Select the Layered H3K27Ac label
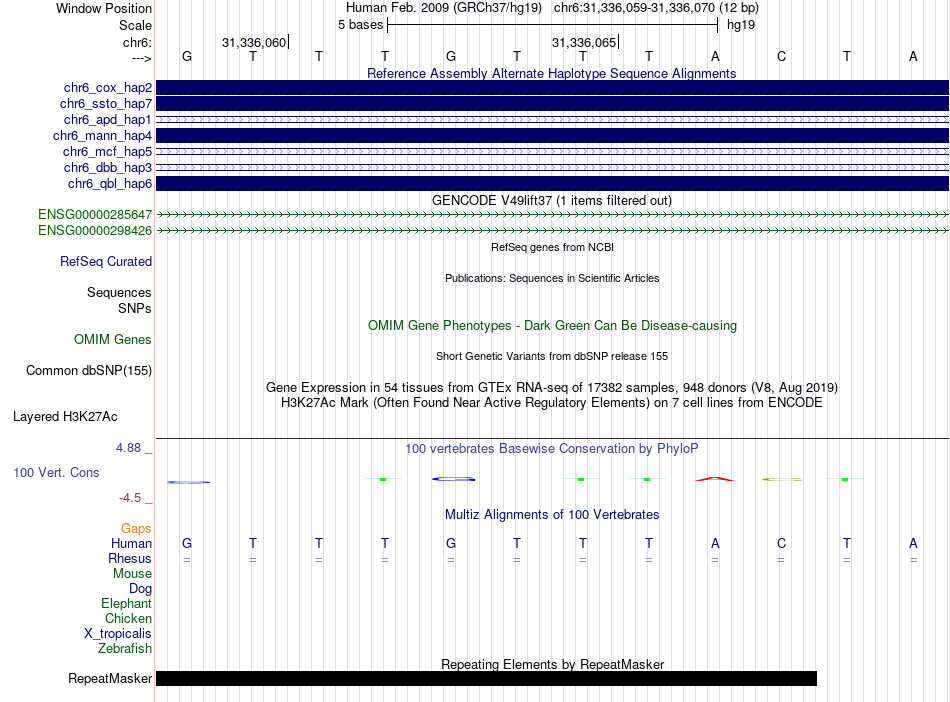The width and height of the screenshot is (950, 702). (x=65, y=417)
